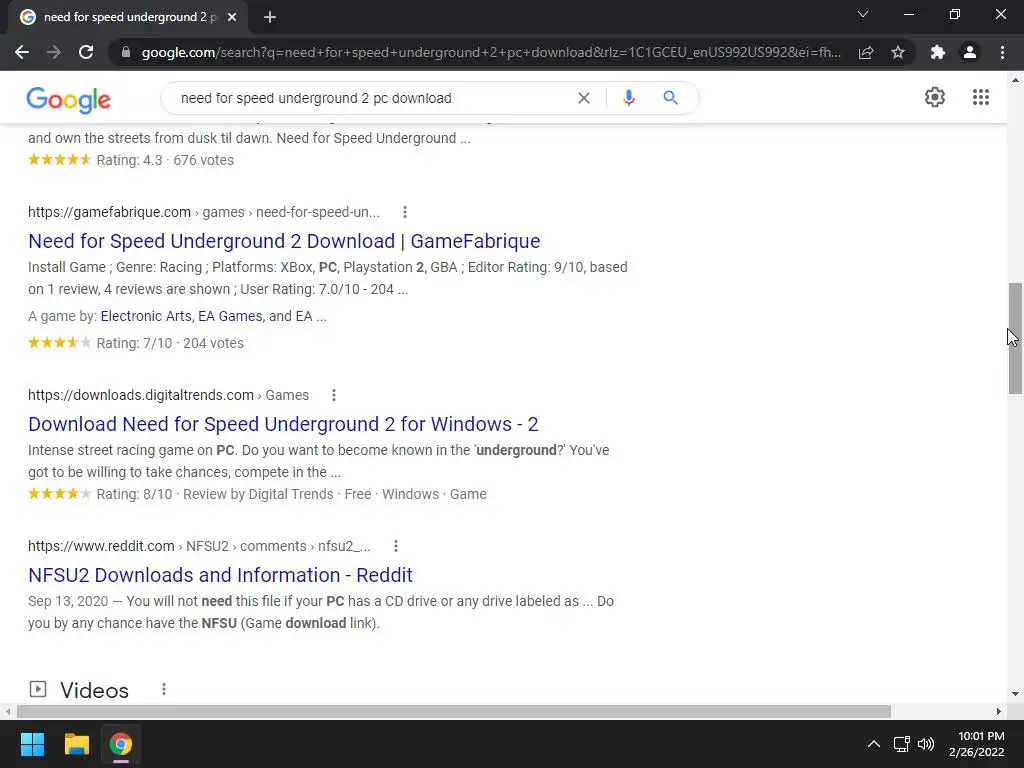Viewport: 1024px width, 768px height.
Task: Click the browser address bar URL
Action: pos(491,52)
